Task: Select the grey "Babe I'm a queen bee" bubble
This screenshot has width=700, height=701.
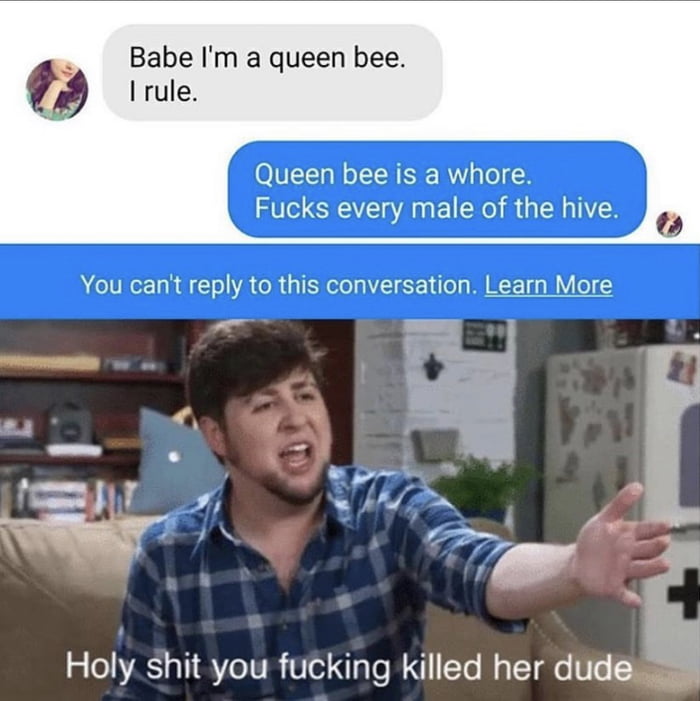Action: pyautogui.click(x=273, y=73)
